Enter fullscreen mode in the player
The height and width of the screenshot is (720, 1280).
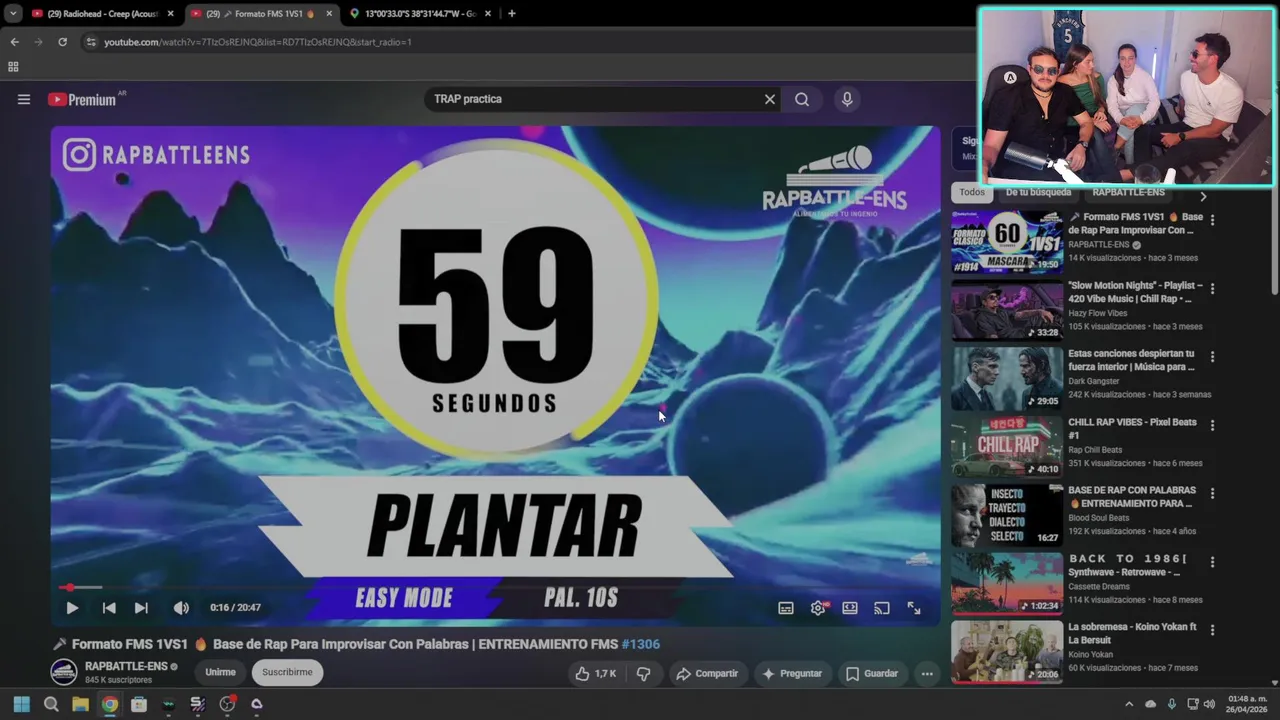tap(913, 608)
